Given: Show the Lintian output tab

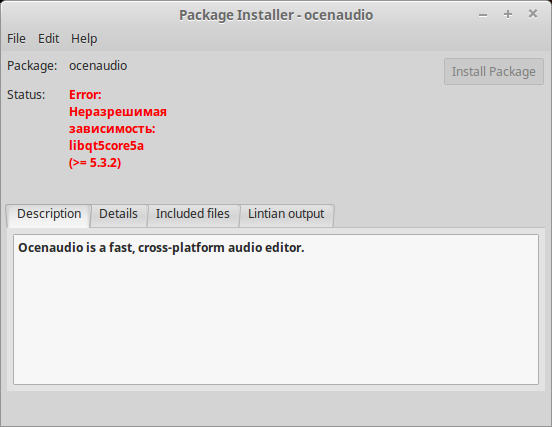Looking at the screenshot, I should click(286, 214).
